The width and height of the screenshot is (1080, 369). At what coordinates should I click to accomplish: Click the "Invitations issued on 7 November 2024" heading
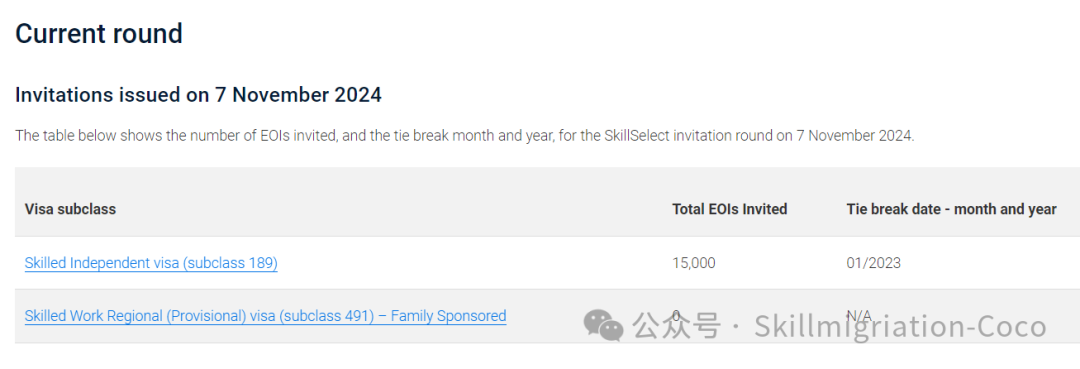[x=198, y=95]
